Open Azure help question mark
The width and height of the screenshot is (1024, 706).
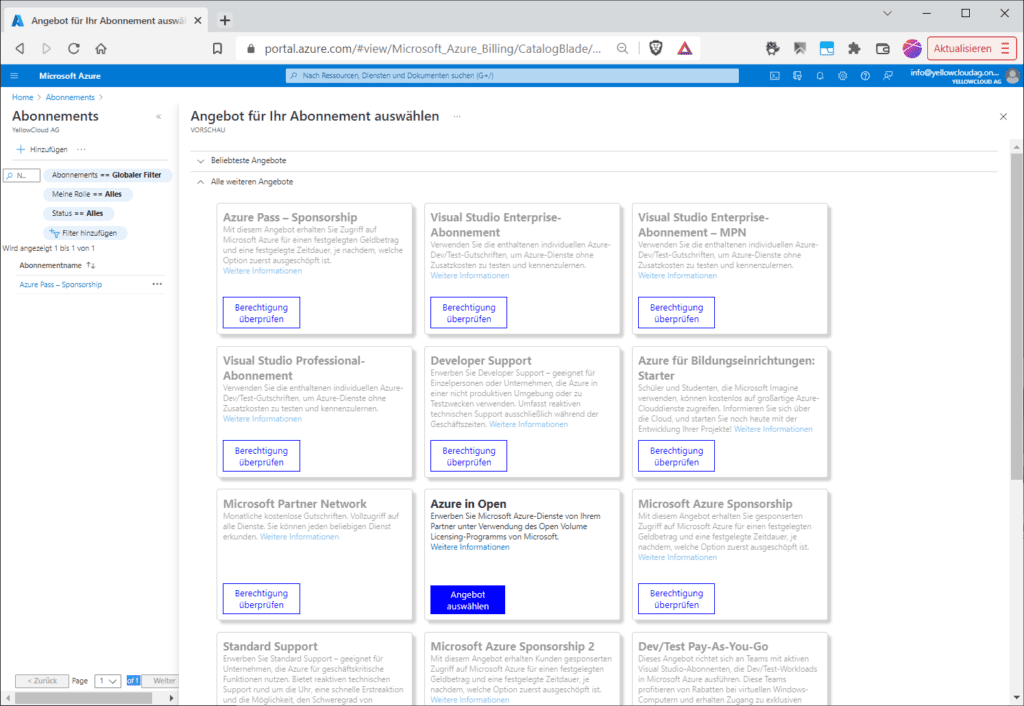click(x=865, y=76)
